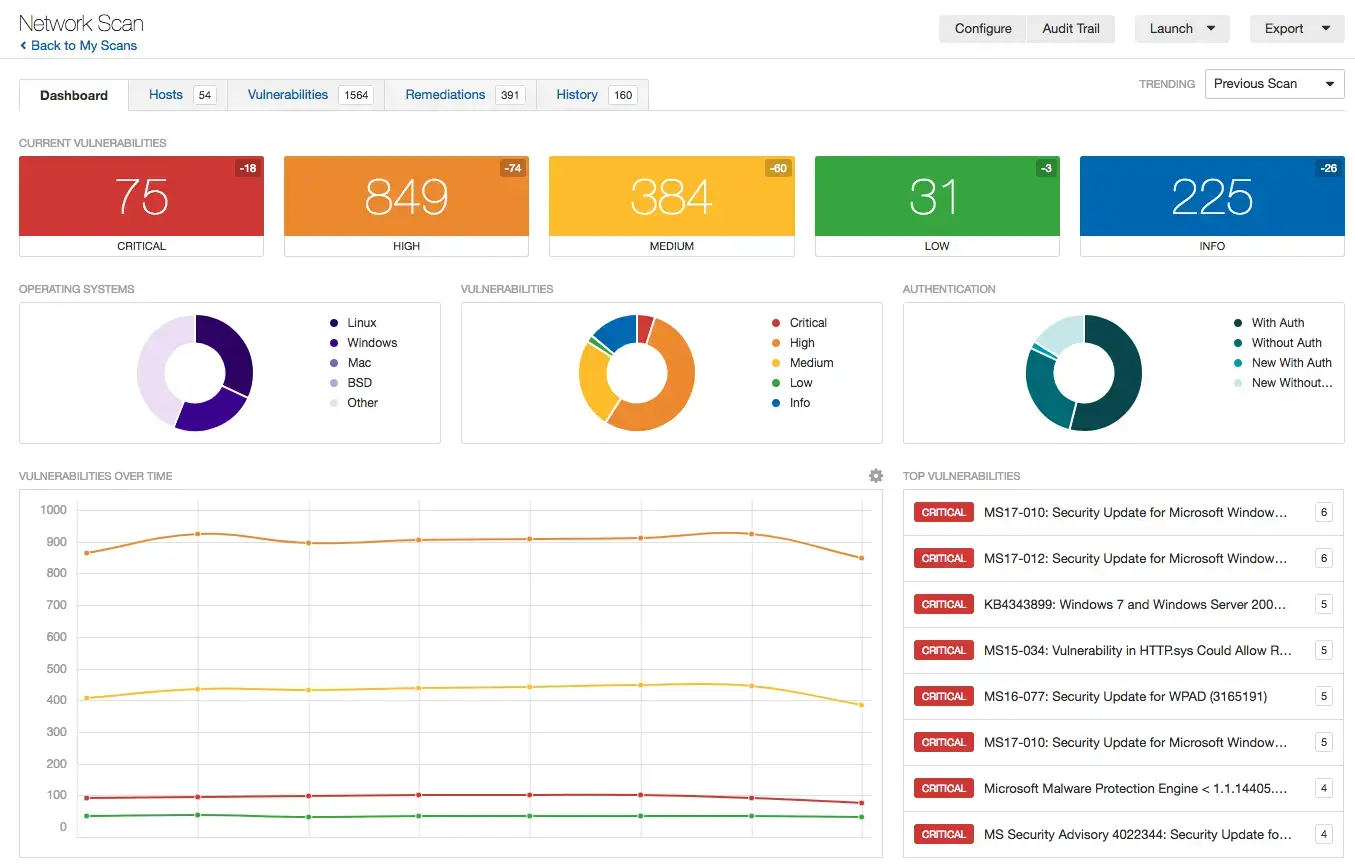Screen dimensions: 1355x866
Task: Open the Audit Trail
Action: (x=1071, y=28)
